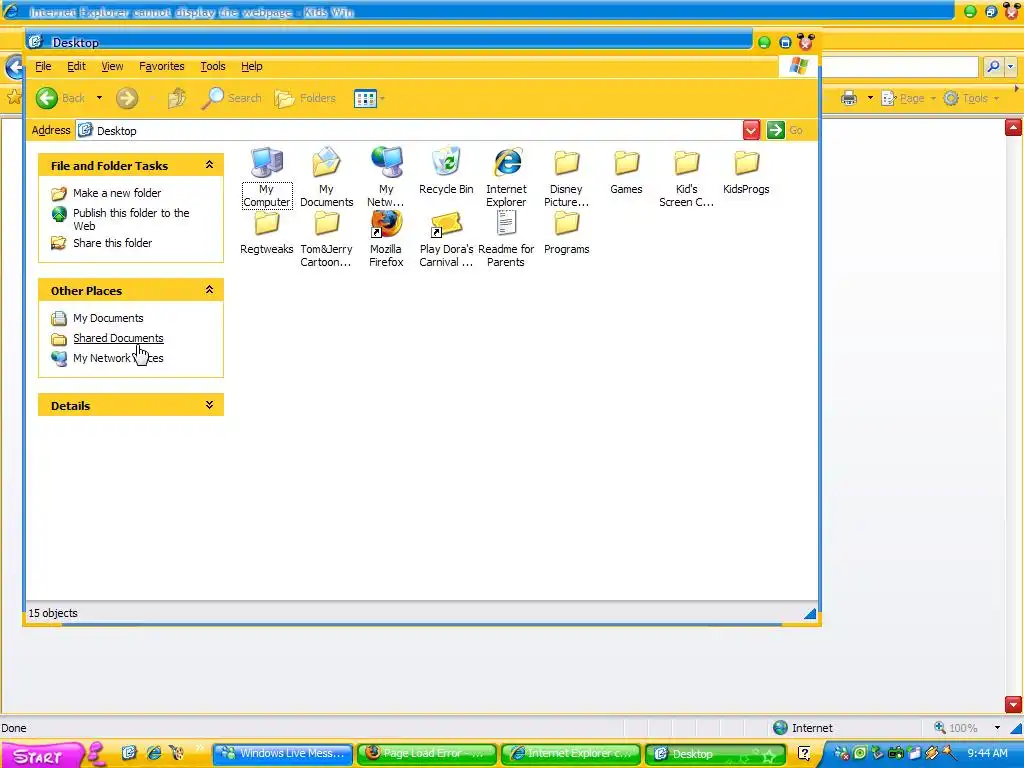Click the Start button
Viewport: 1024px width, 768px height.
coord(43,755)
